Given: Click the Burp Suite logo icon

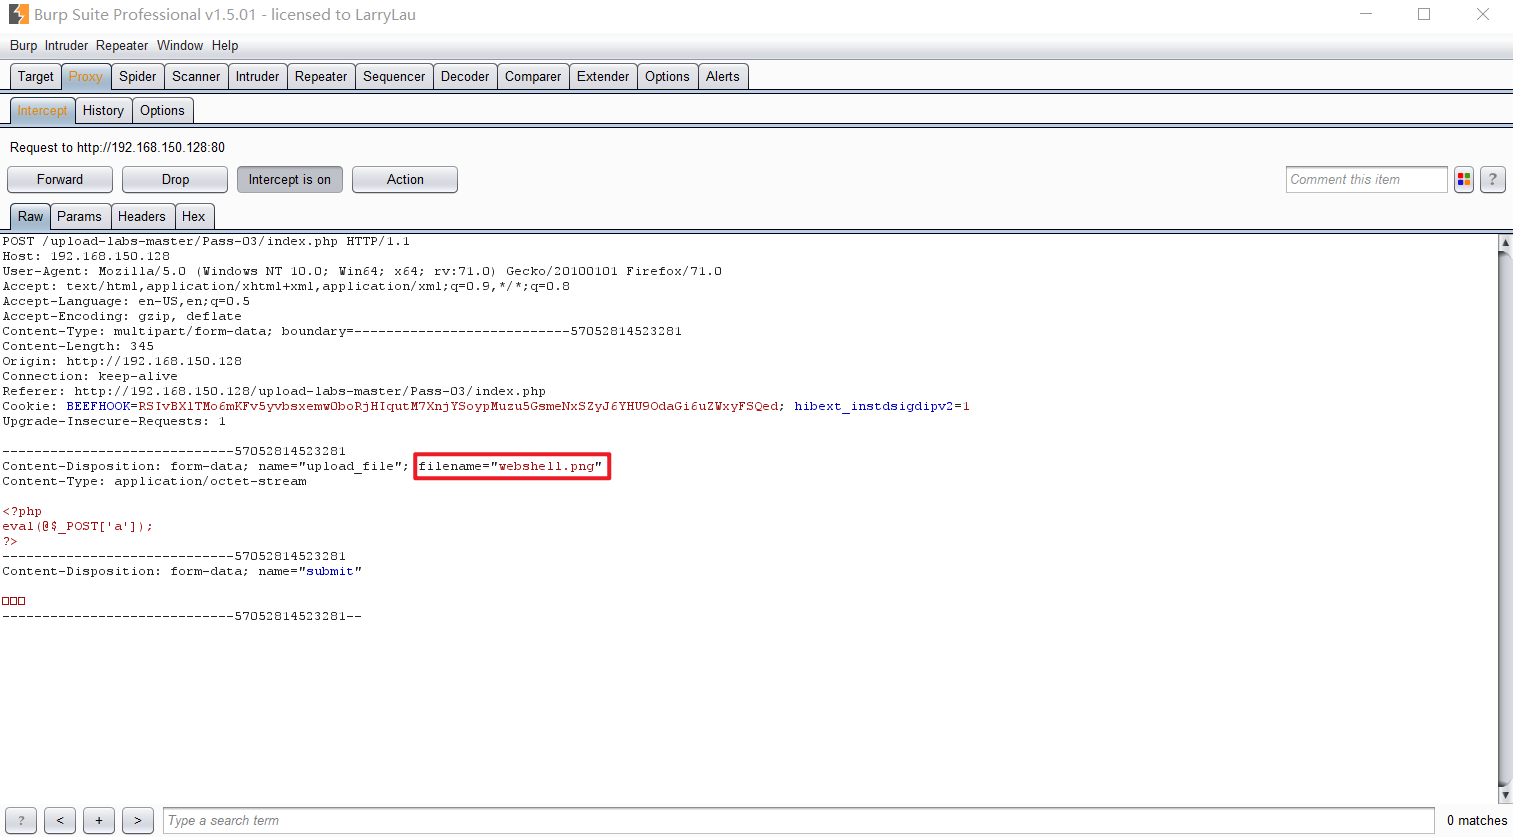Looking at the screenshot, I should 18,14.
